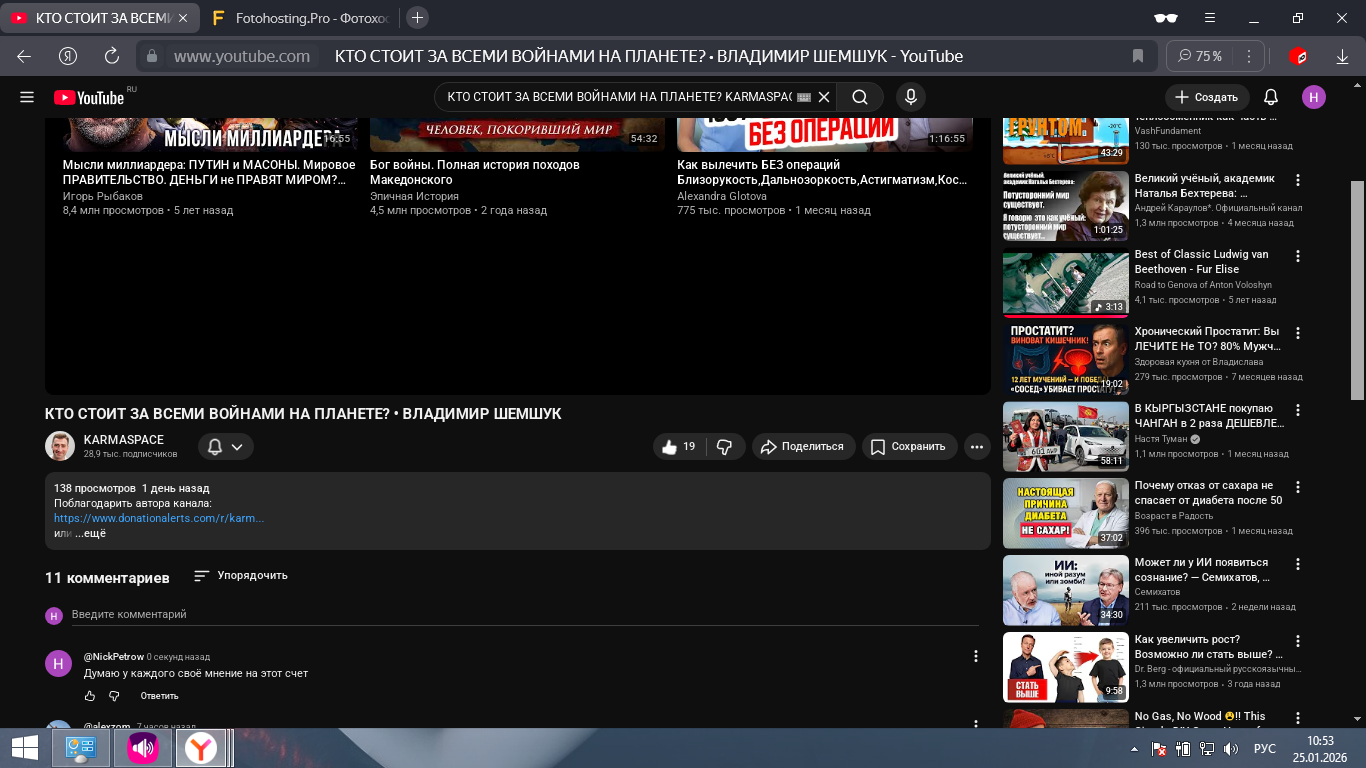Open the on-screen keyboard in search box
The height and width of the screenshot is (768, 1366).
(804, 97)
